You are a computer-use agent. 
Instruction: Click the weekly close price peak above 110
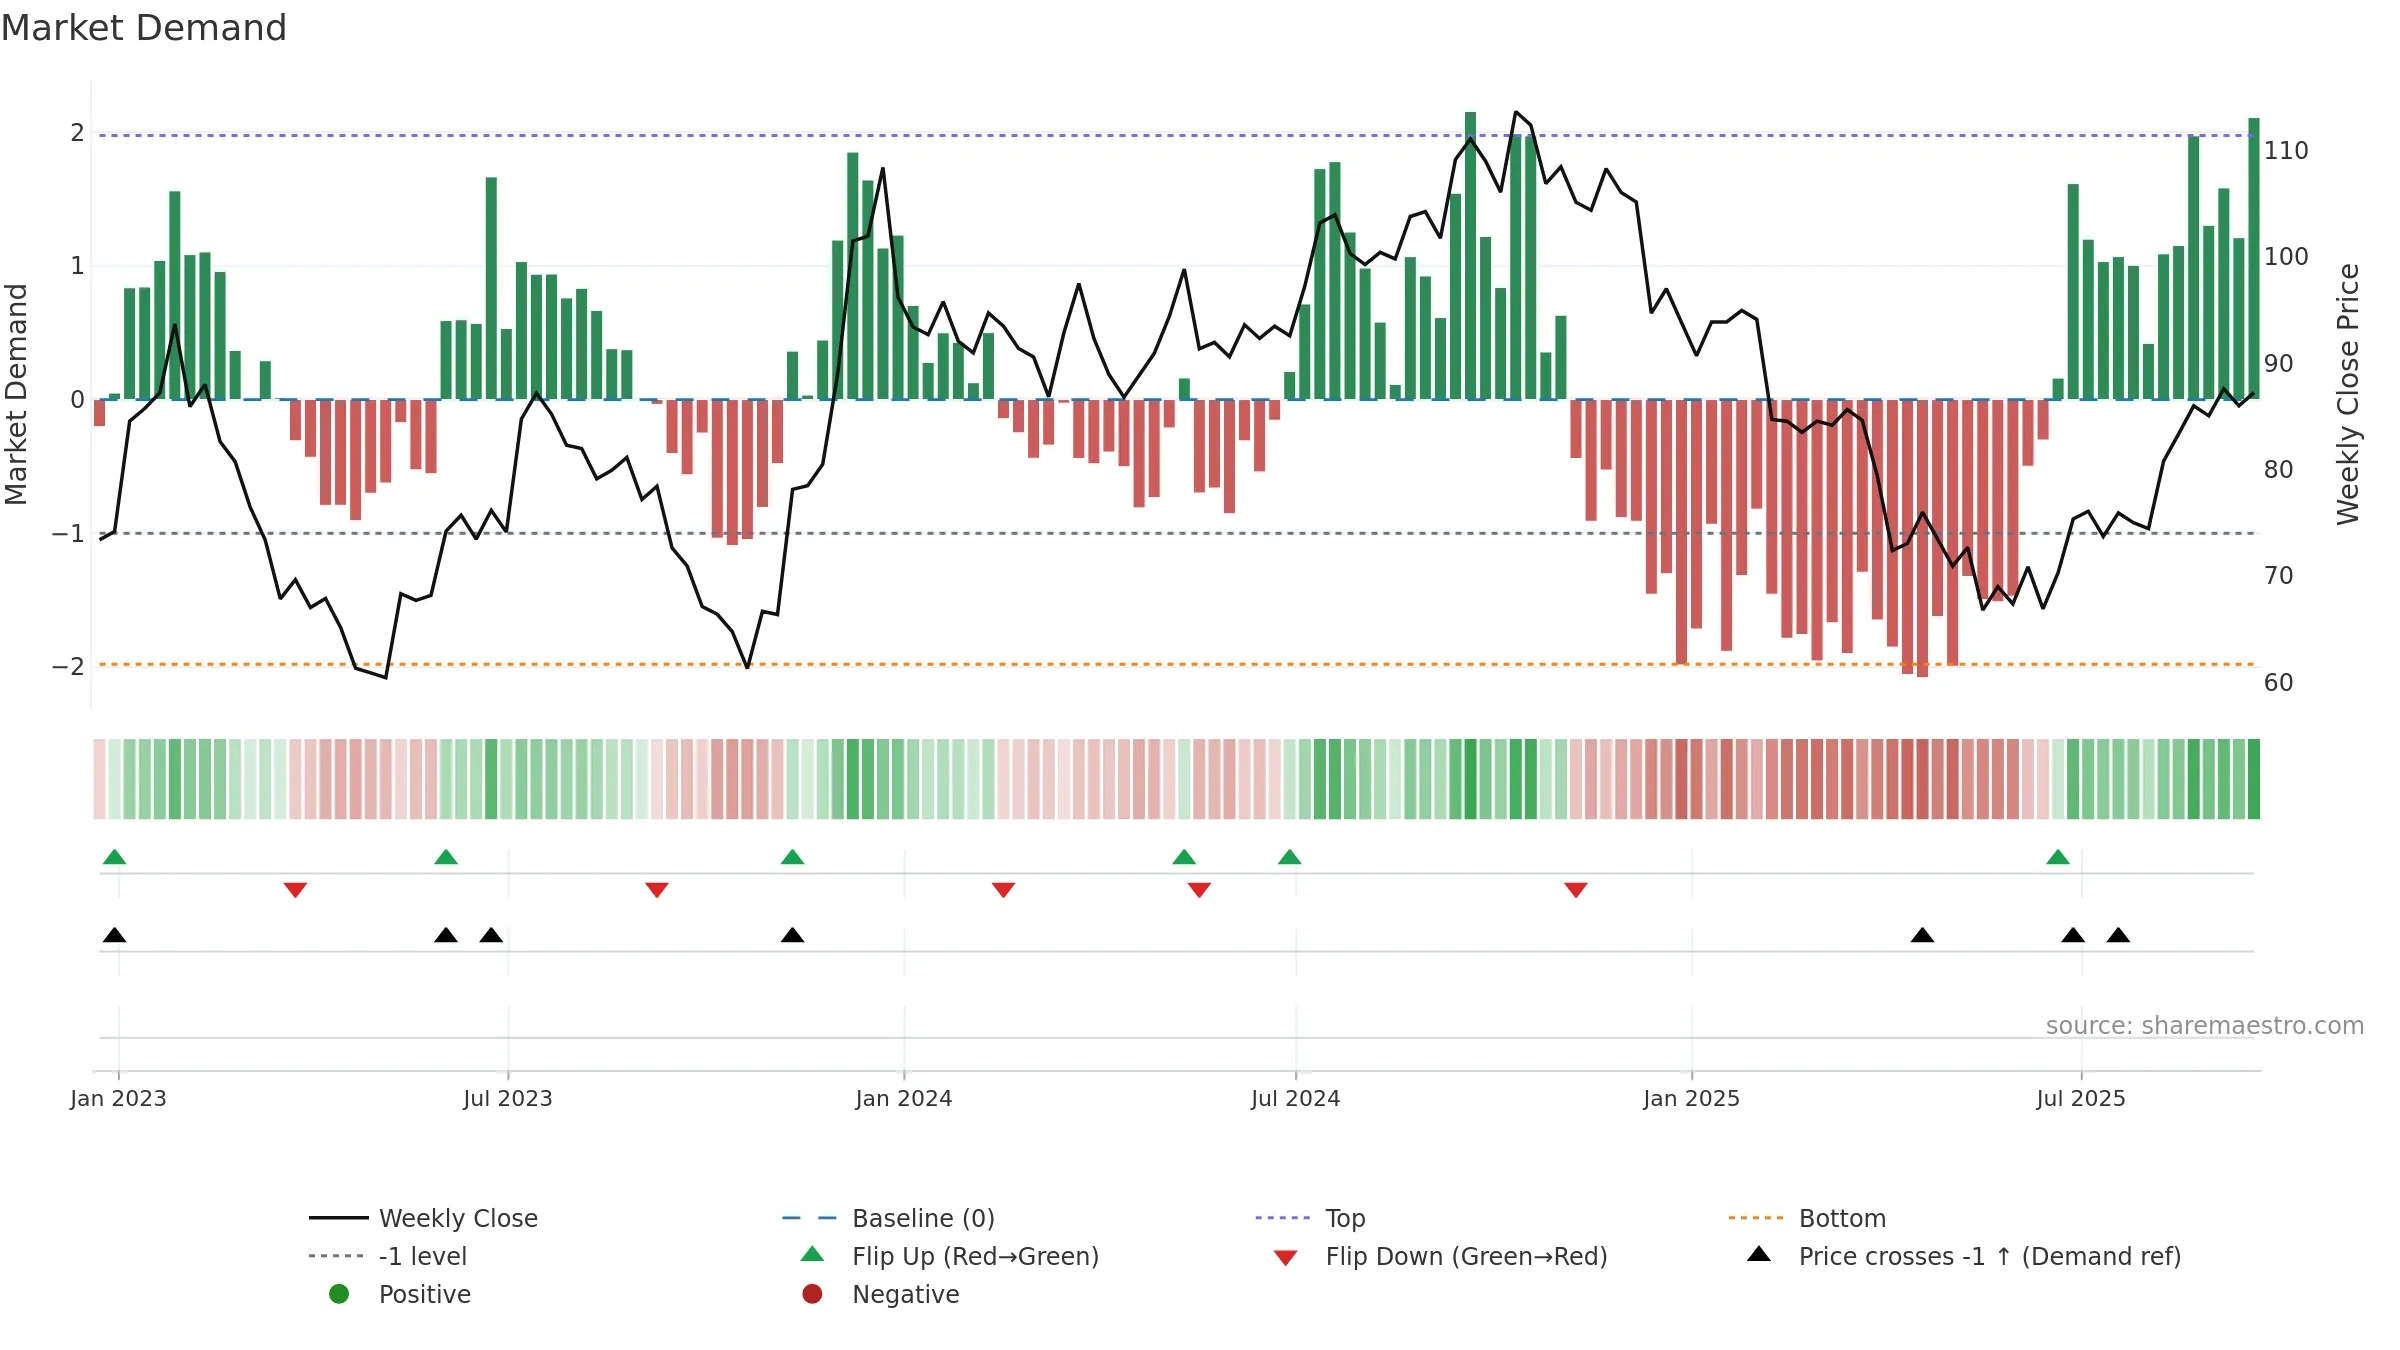click(1516, 113)
